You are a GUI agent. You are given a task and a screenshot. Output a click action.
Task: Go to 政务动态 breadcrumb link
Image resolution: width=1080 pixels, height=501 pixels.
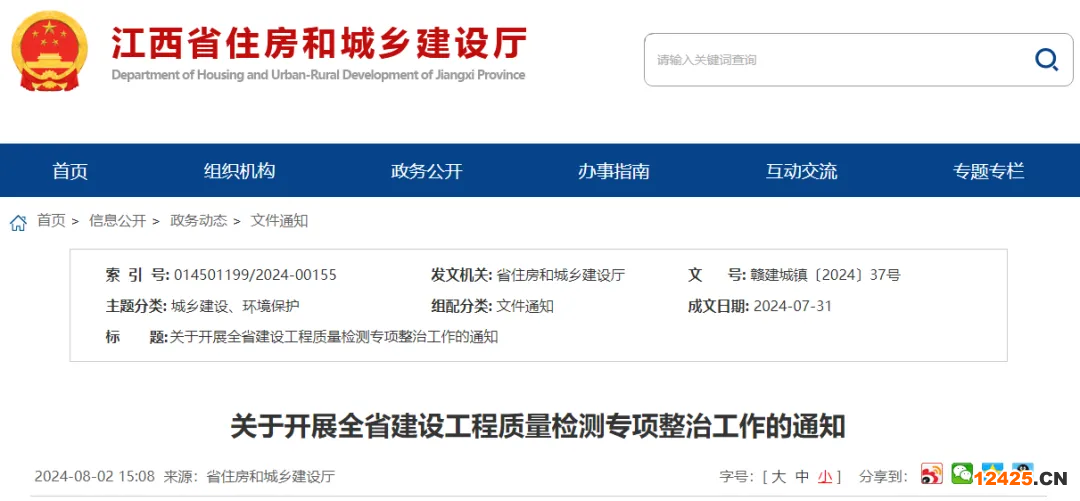pyautogui.click(x=198, y=221)
